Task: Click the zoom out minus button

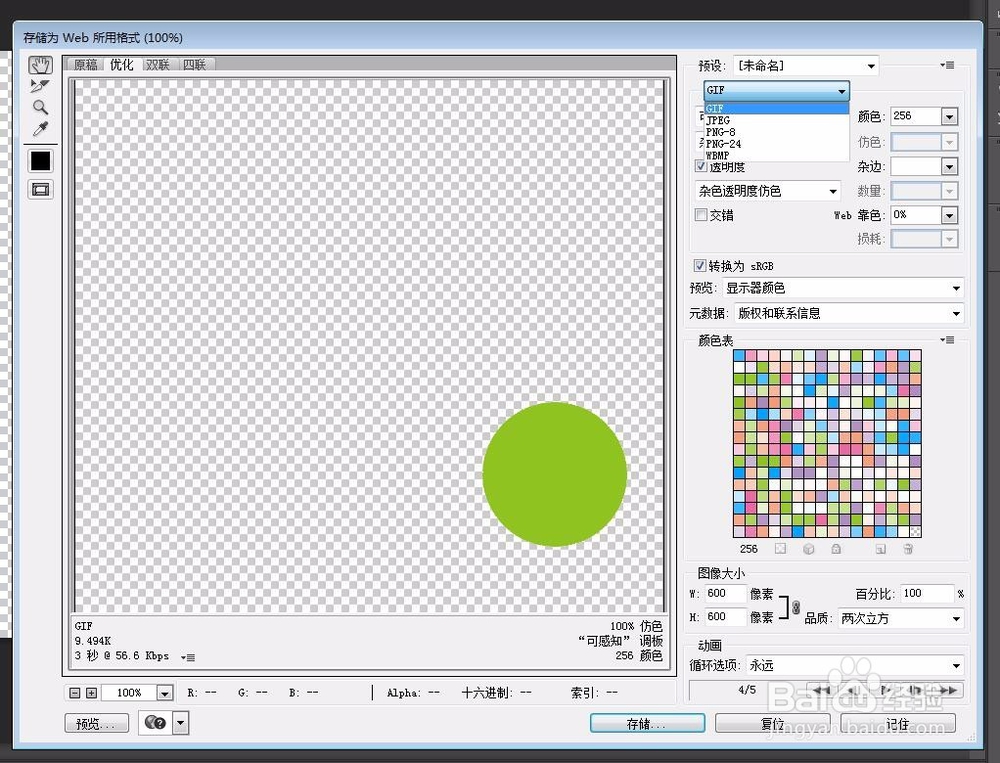Action: point(75,693)
